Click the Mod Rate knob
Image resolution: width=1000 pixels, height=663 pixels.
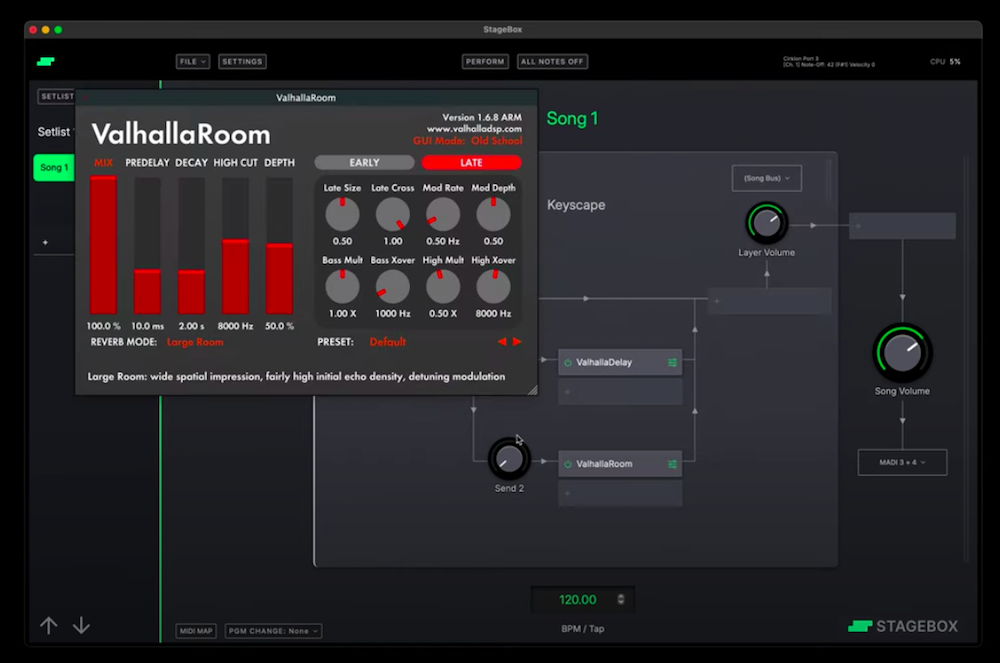click(443, 214)
